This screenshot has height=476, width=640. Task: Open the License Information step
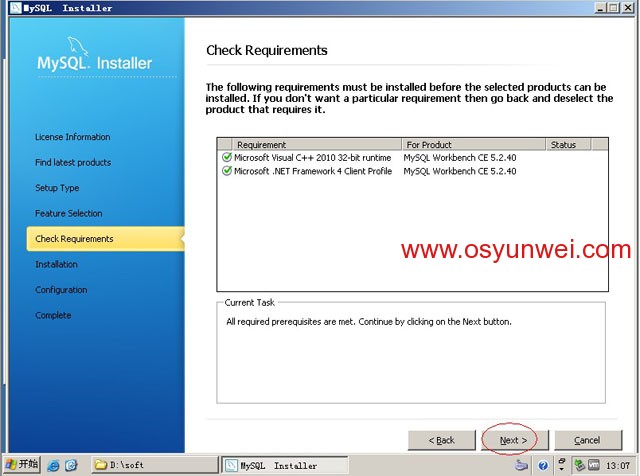click(73, 137)
